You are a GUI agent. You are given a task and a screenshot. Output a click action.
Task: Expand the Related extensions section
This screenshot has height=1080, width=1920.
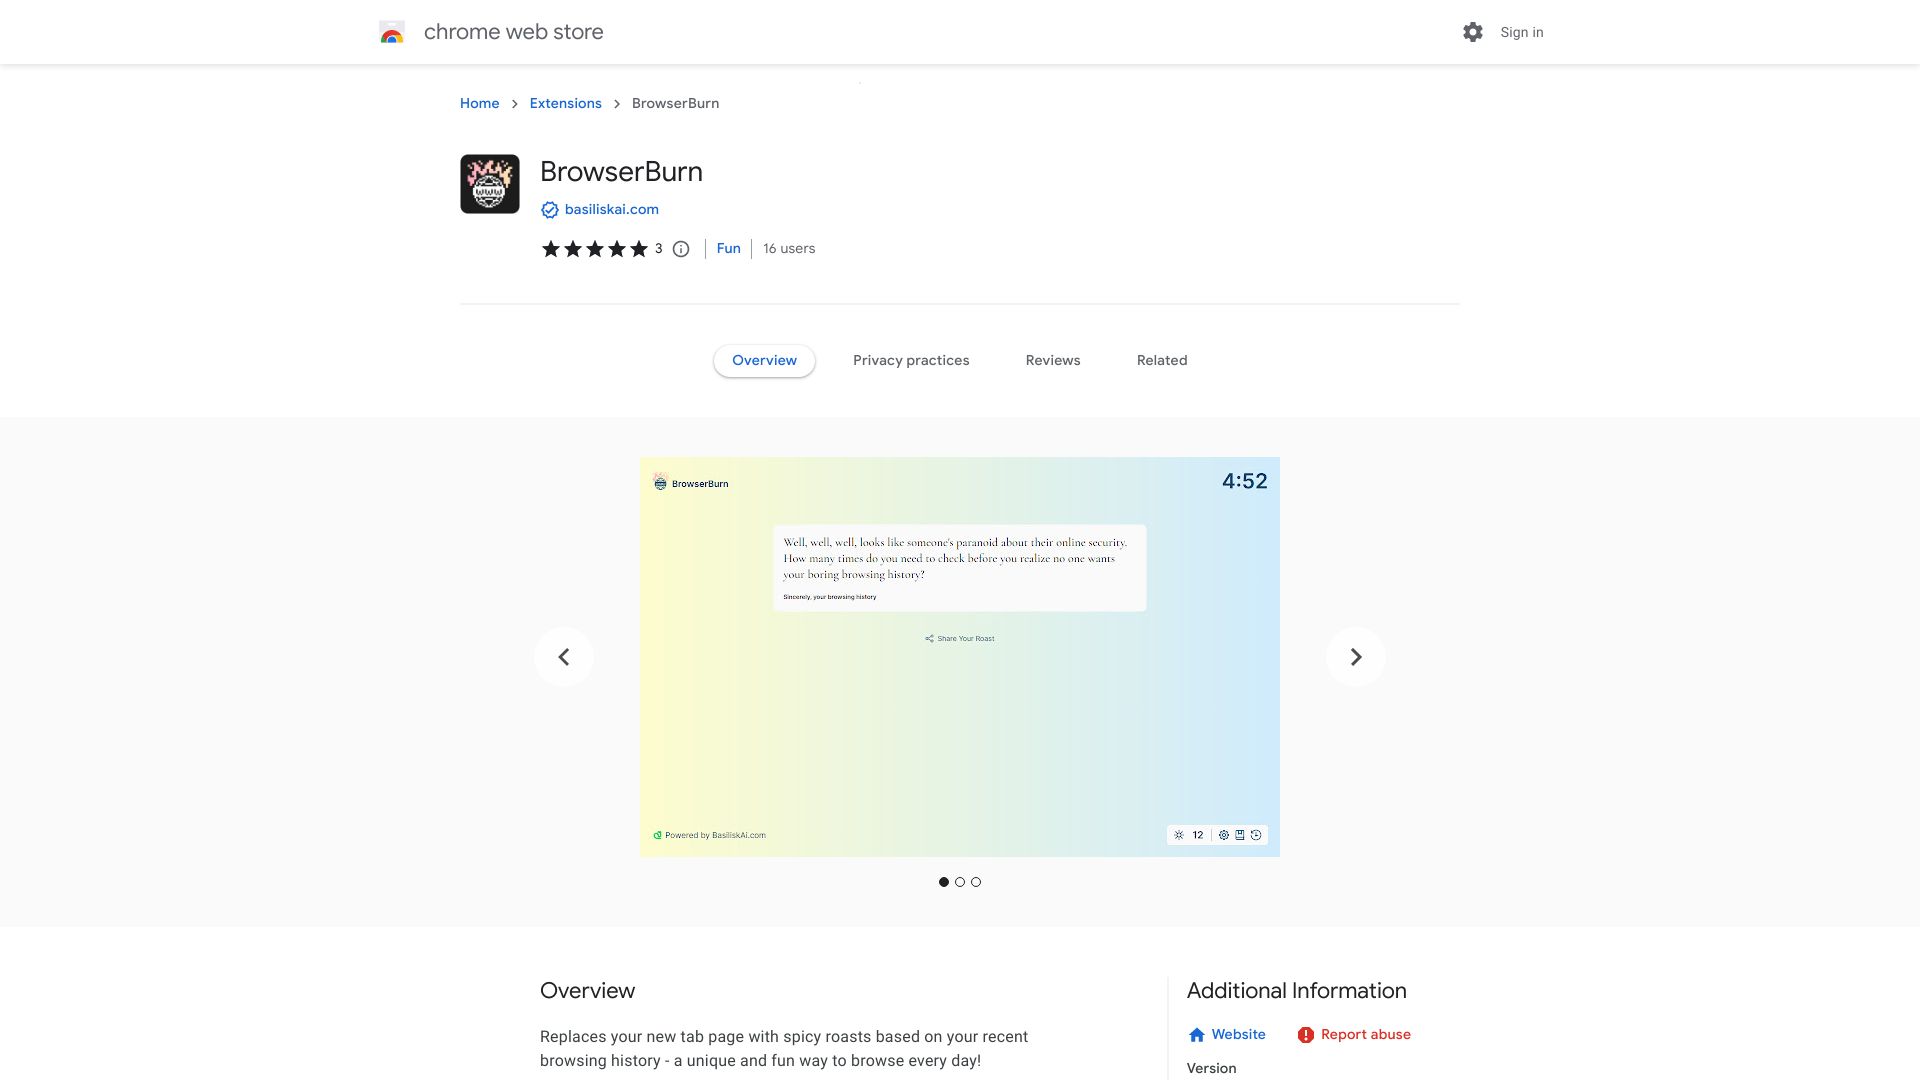[x=1160, y=360]
